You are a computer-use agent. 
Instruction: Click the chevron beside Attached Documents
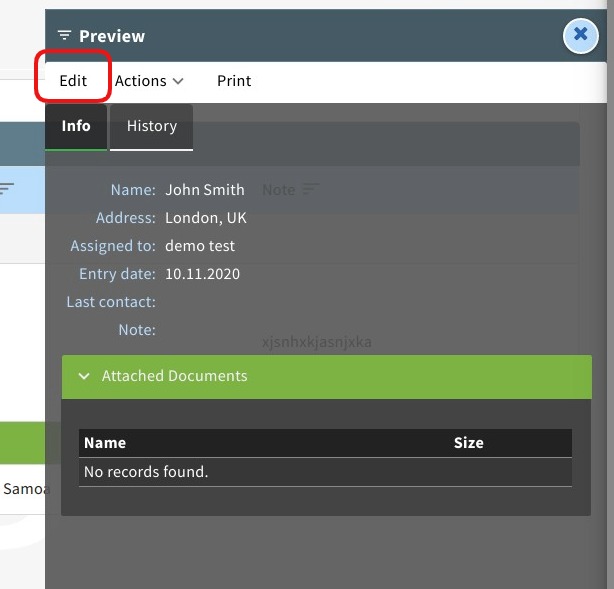(x=84, y=376)
